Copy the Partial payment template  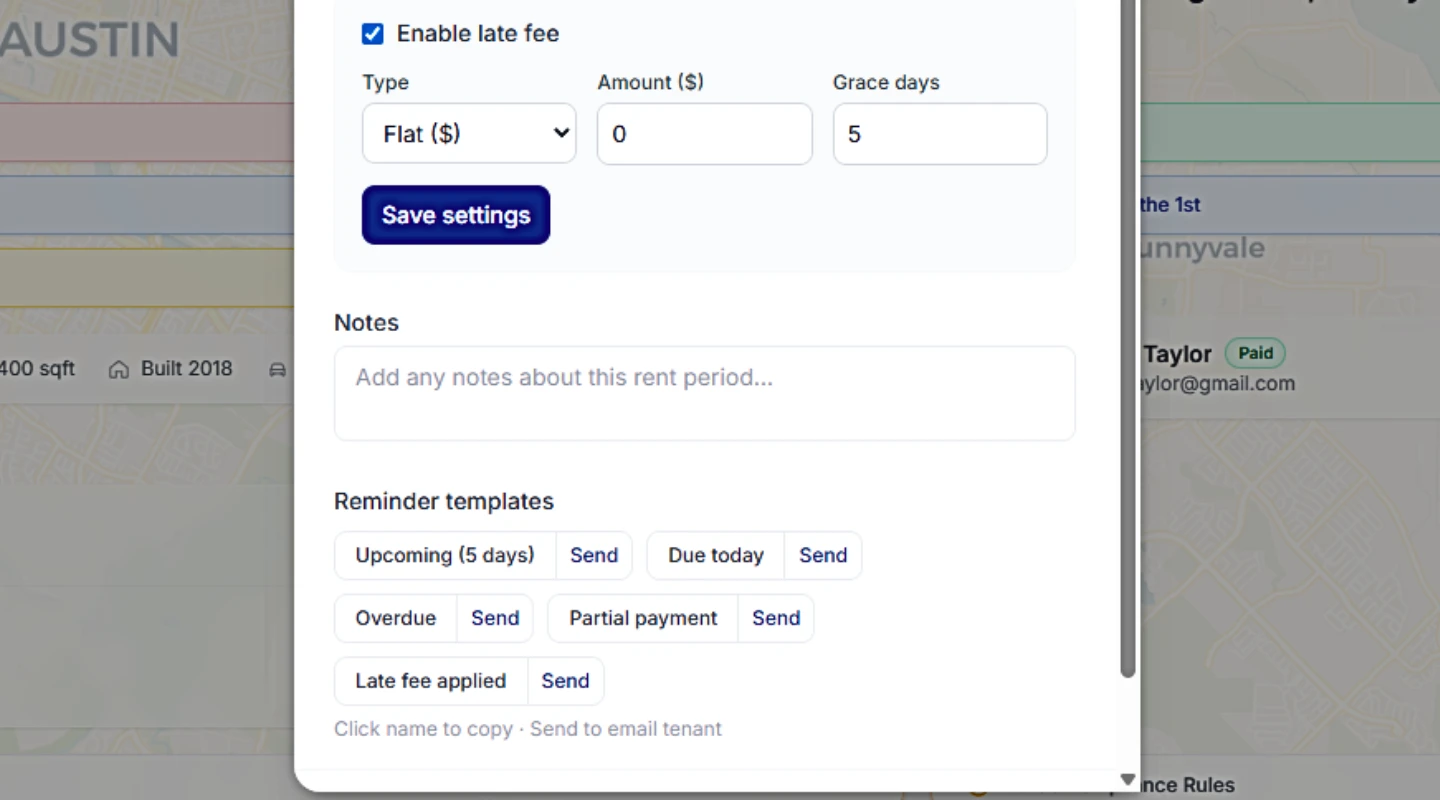[x=643, y=618]
